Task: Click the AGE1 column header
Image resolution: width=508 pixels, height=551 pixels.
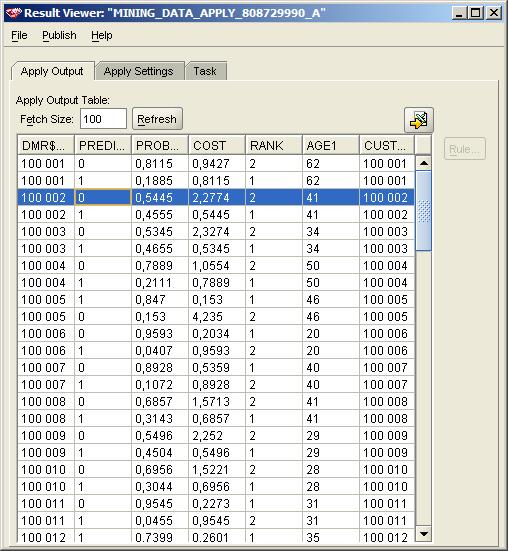Action: (x=331, y=145)
